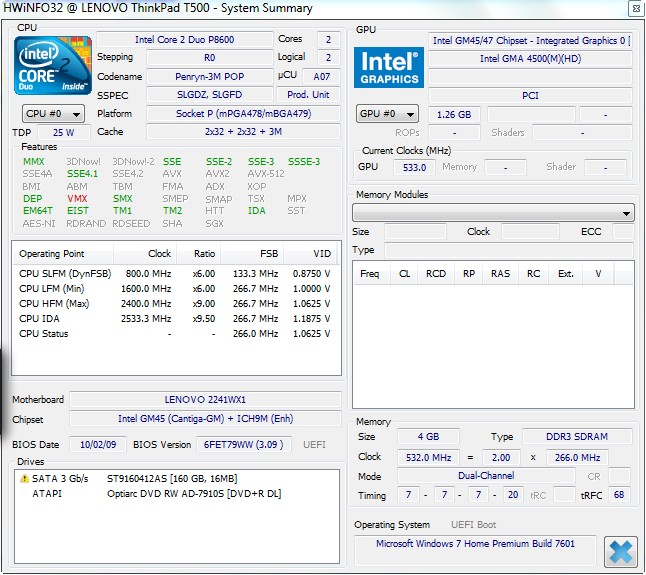Click the BIOS date 10/02/09 field
The image size is (646, 575).
click(x=98, y=444)
